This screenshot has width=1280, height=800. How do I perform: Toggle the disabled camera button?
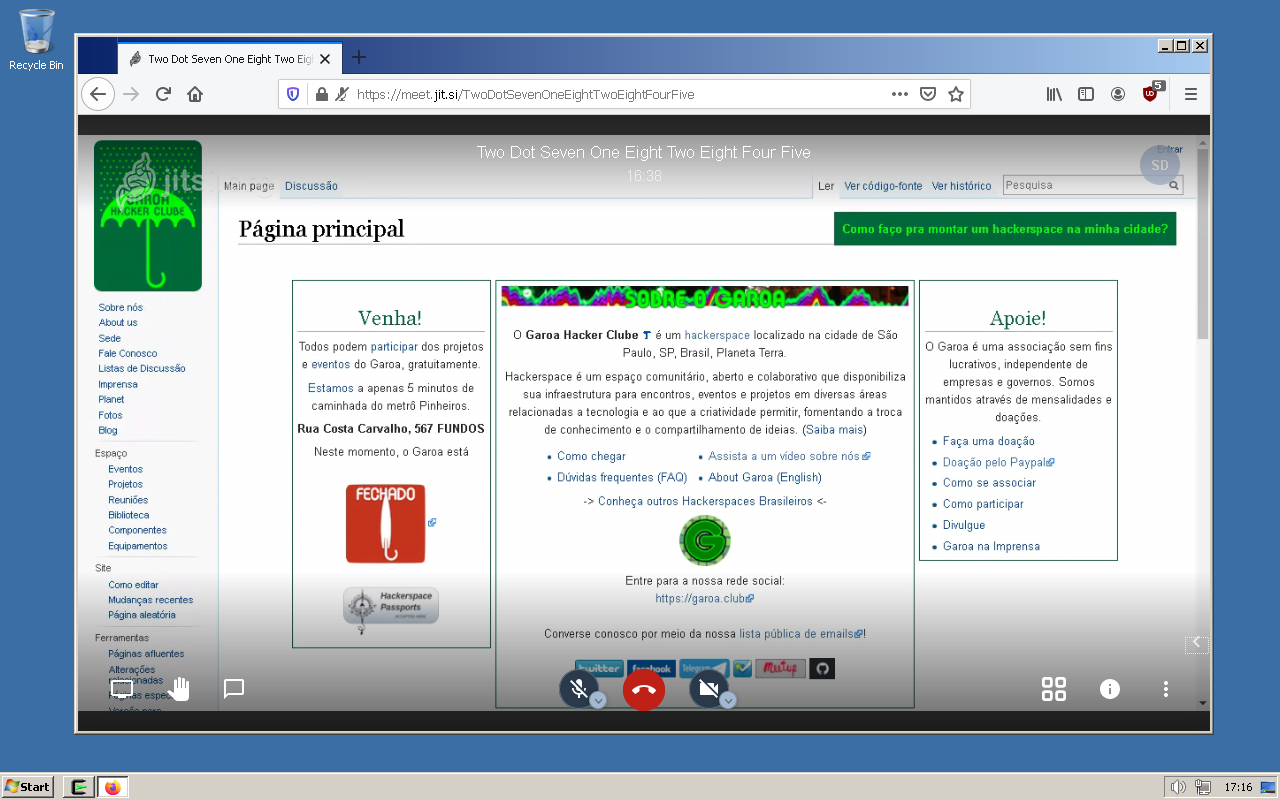click(709, 689)
